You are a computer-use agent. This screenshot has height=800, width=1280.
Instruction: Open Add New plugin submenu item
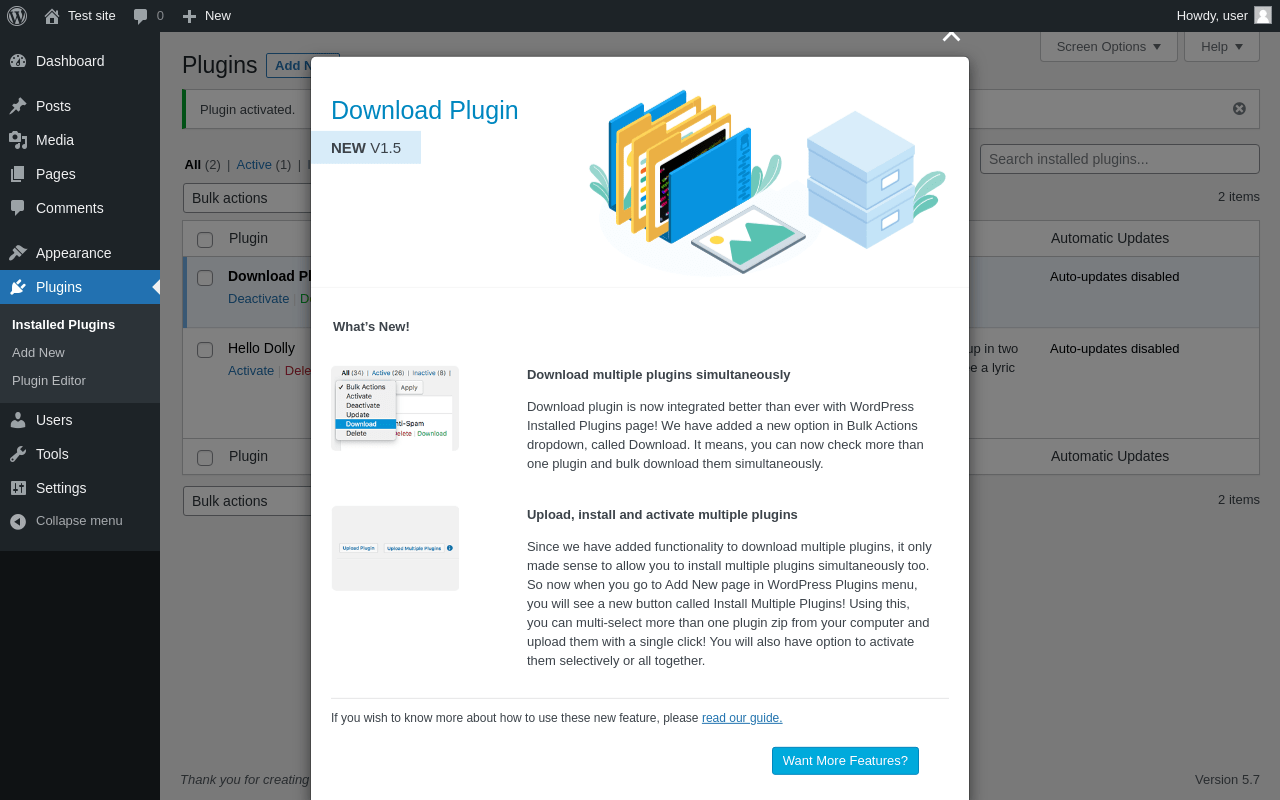tap(38, 353)
